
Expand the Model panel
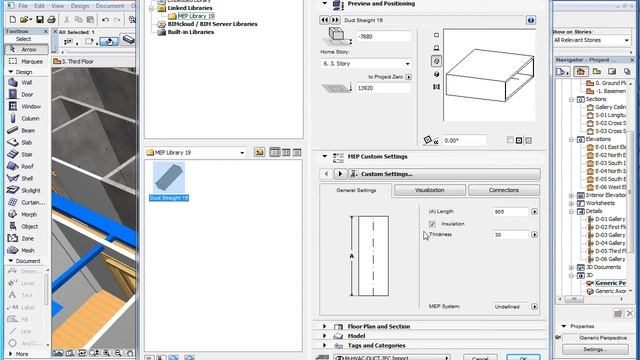pos(325,336)
